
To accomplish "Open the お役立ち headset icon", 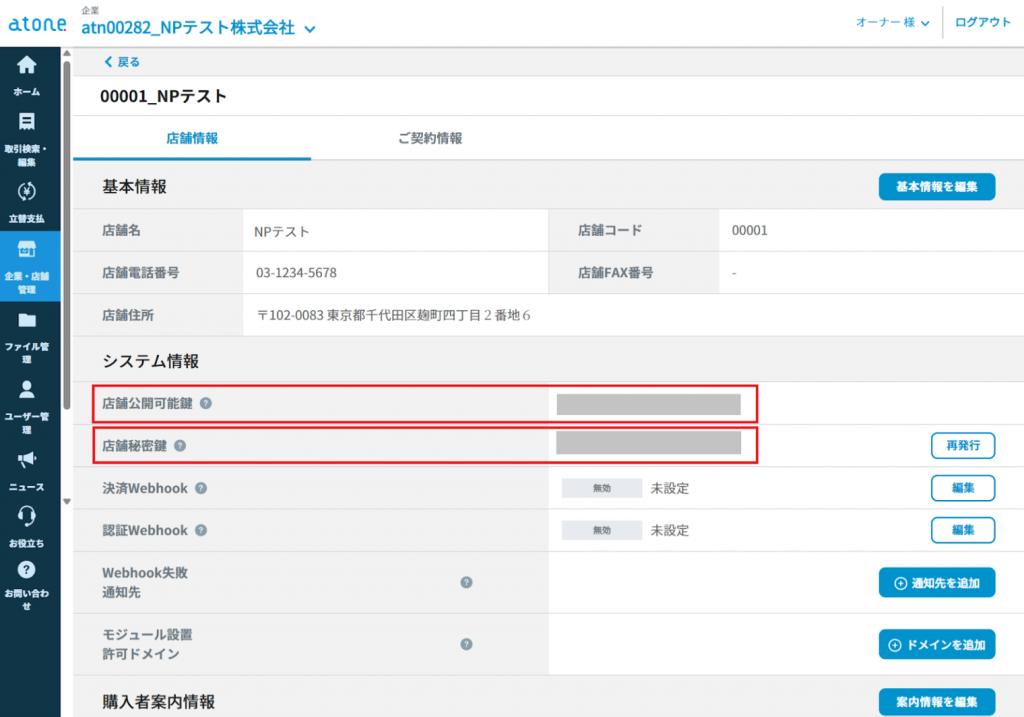I will (27, 516).
